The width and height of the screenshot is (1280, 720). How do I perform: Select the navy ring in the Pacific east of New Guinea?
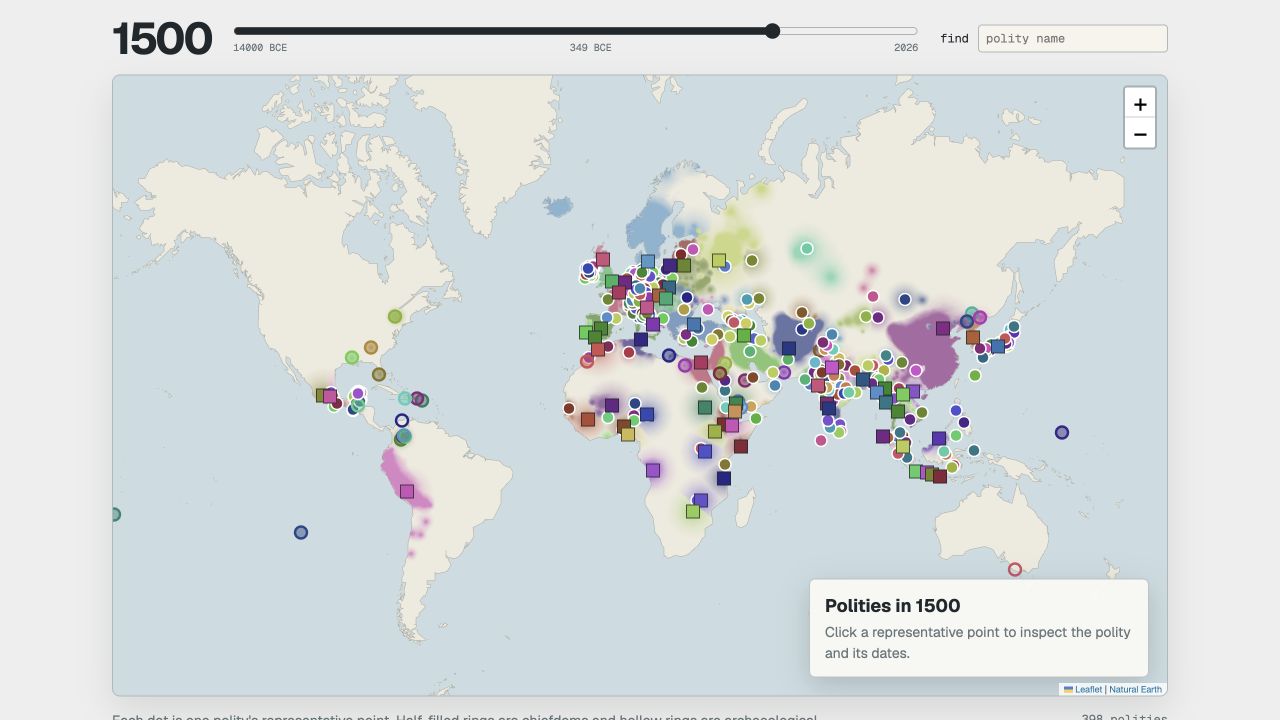point(1062,433)
